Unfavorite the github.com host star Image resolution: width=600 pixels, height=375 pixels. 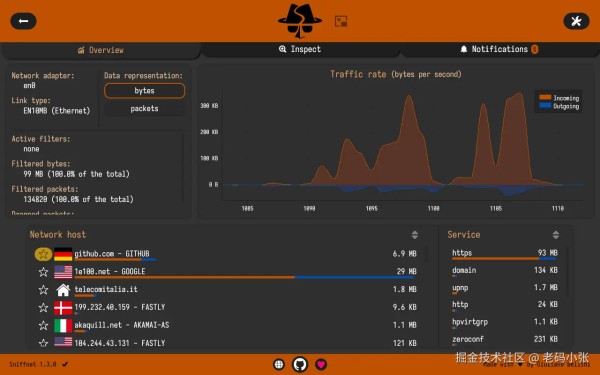pyautogui.click(x=43, y=254)
